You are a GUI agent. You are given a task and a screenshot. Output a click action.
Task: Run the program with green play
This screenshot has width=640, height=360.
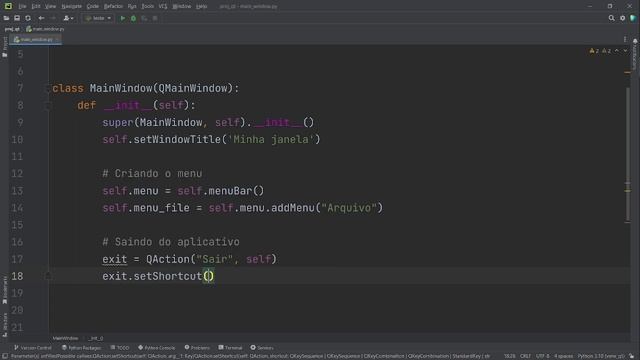point(122,18)
